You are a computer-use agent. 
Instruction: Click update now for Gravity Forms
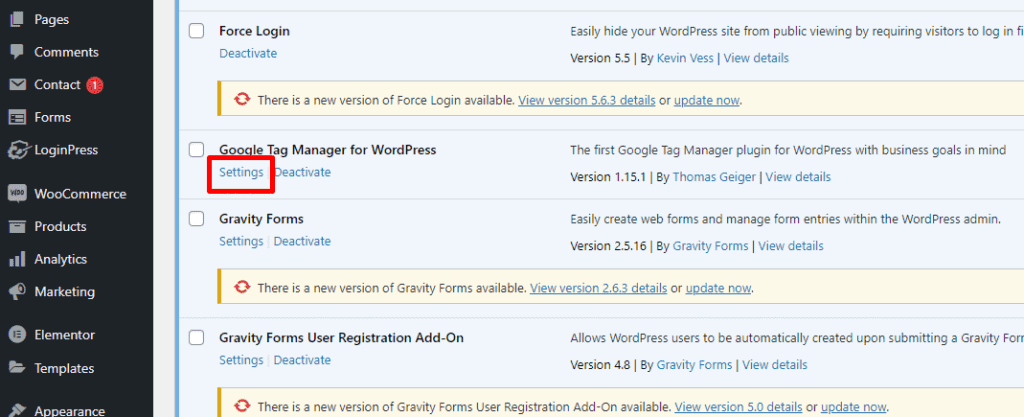pos(718,288)
